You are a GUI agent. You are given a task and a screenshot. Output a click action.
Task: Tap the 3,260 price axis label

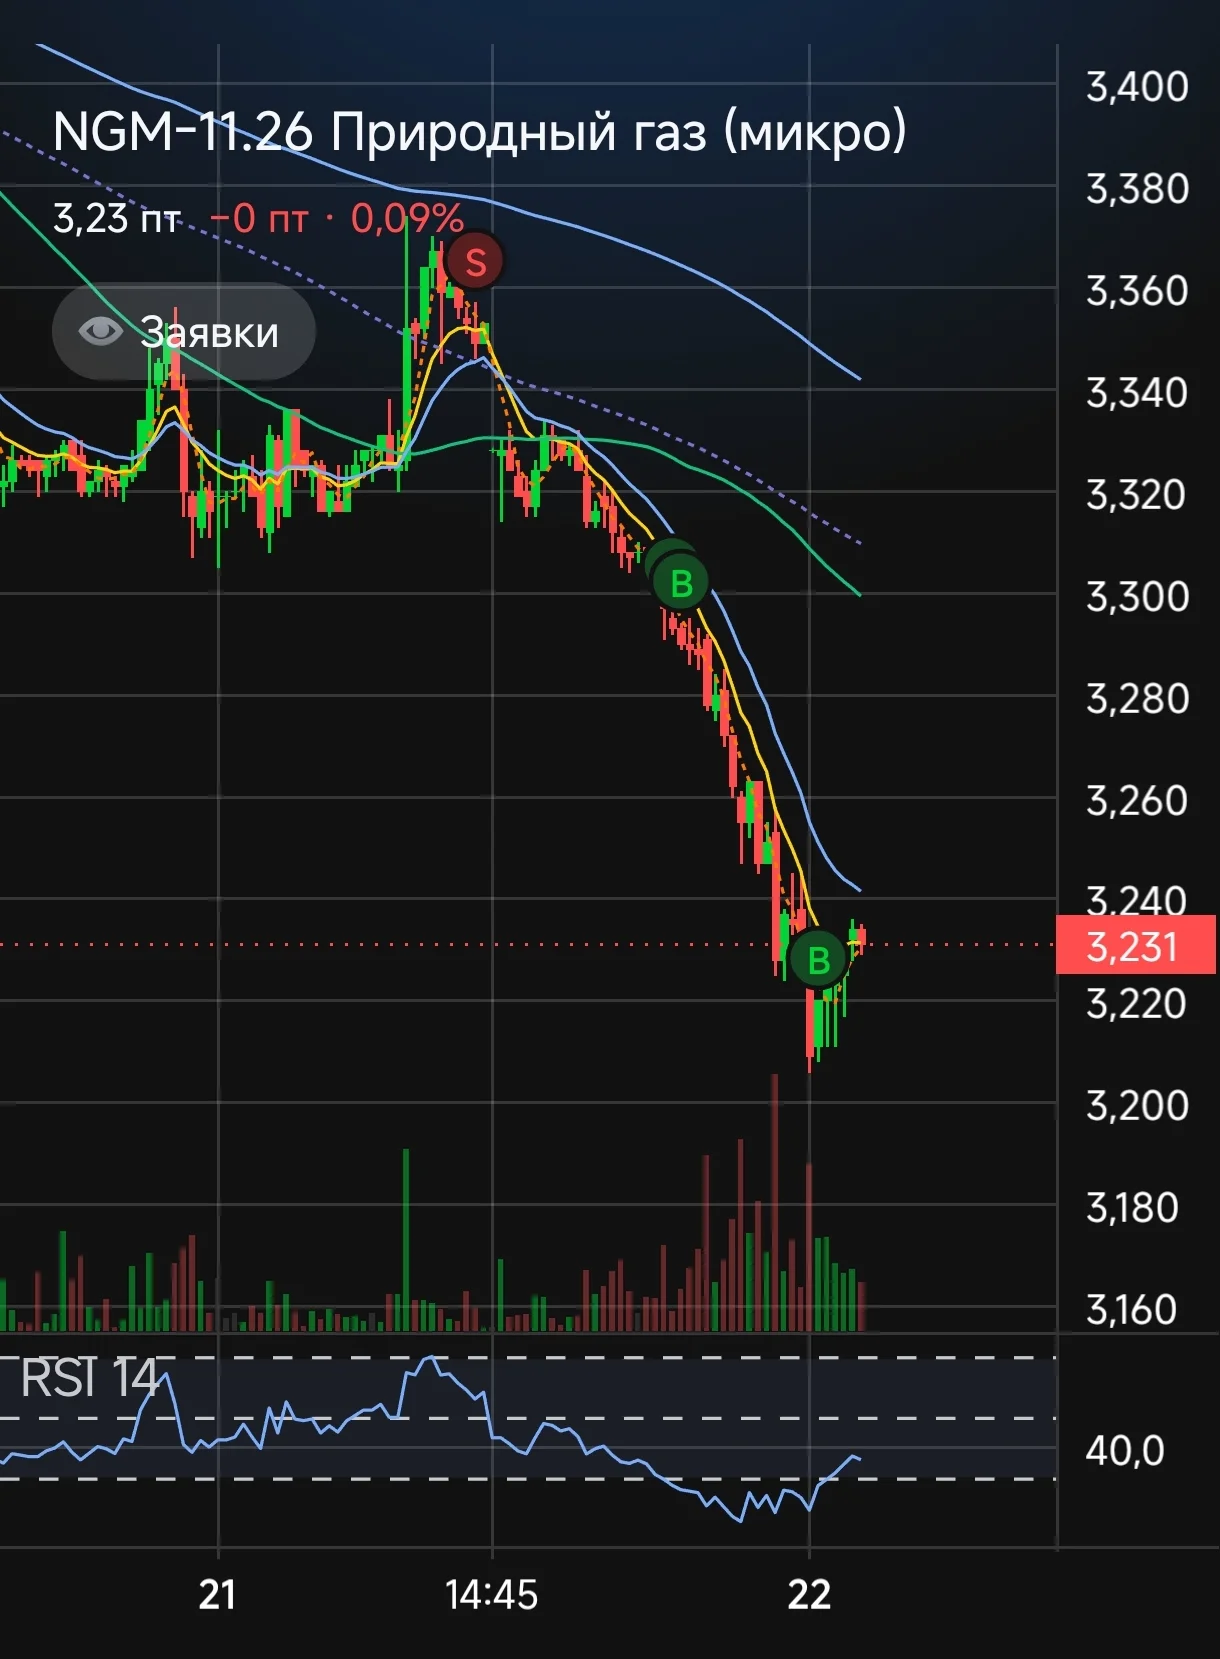pyautogui.click(x=1138, y=801)
